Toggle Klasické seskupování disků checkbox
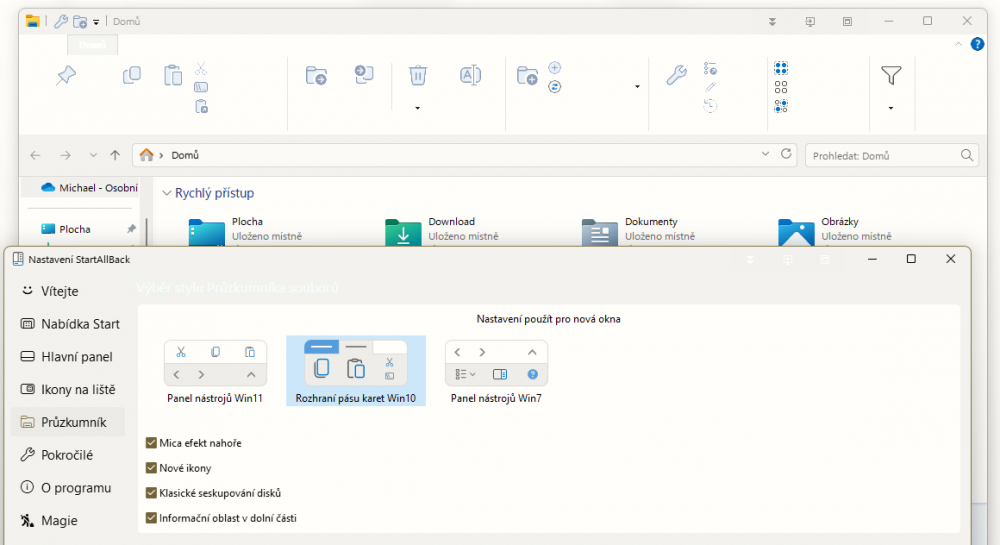1000x545 pixels. tap(151, 493)
